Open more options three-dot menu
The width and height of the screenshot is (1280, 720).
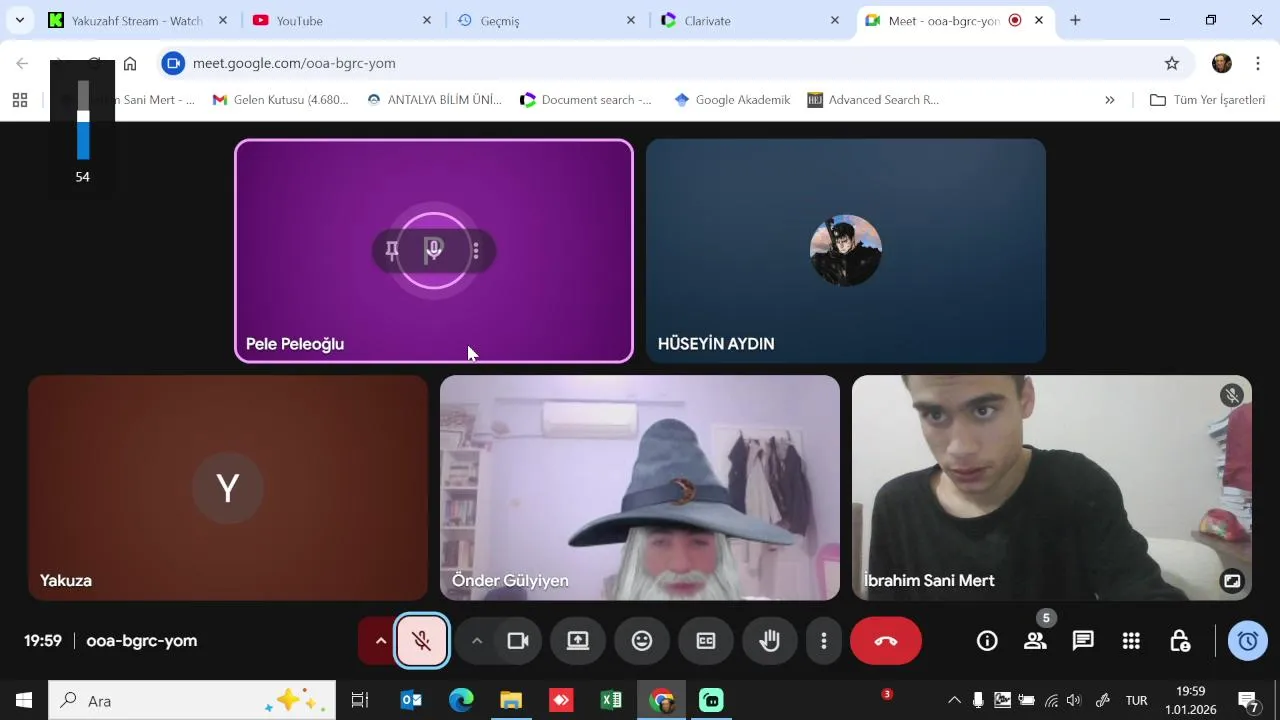coord(823,641)
